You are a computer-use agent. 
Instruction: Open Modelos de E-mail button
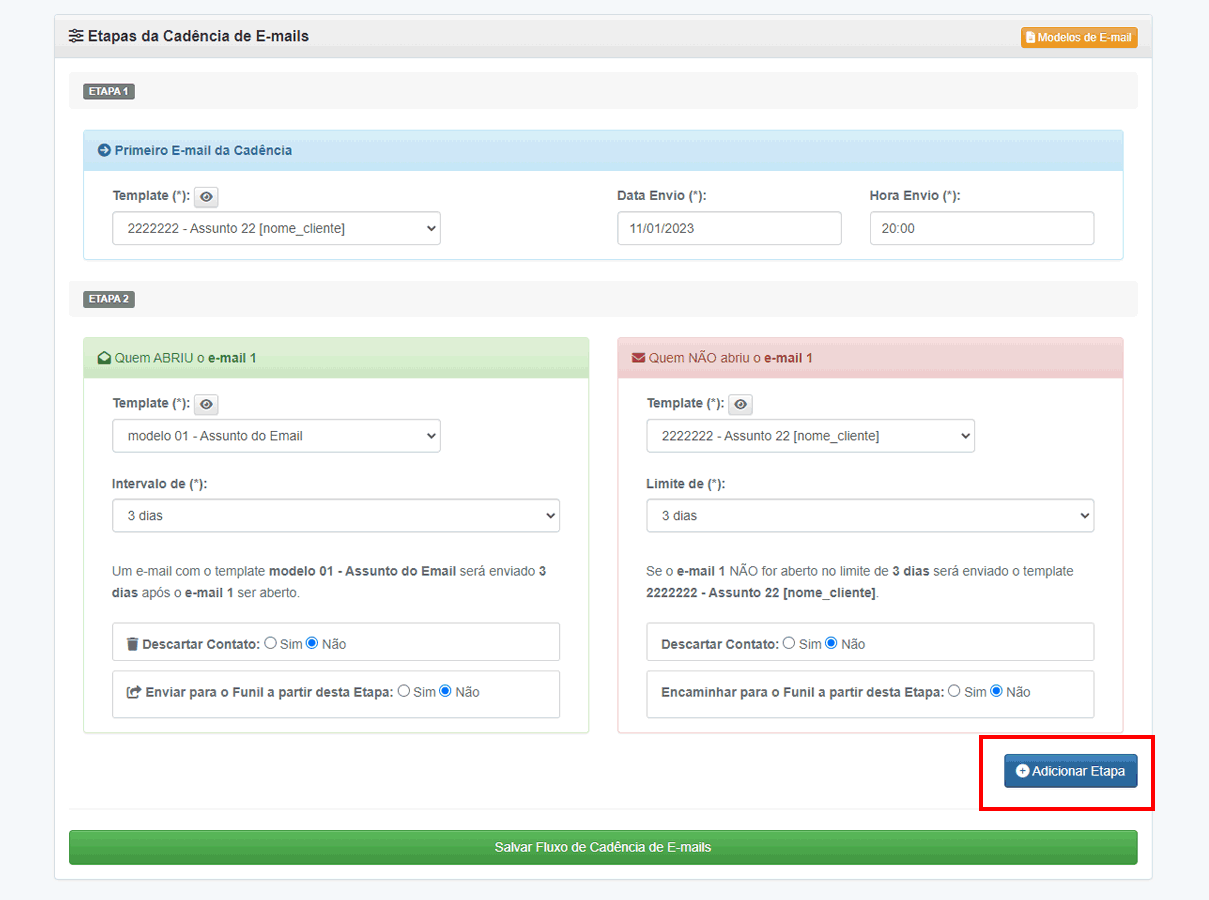click(x=1079, y=37)
